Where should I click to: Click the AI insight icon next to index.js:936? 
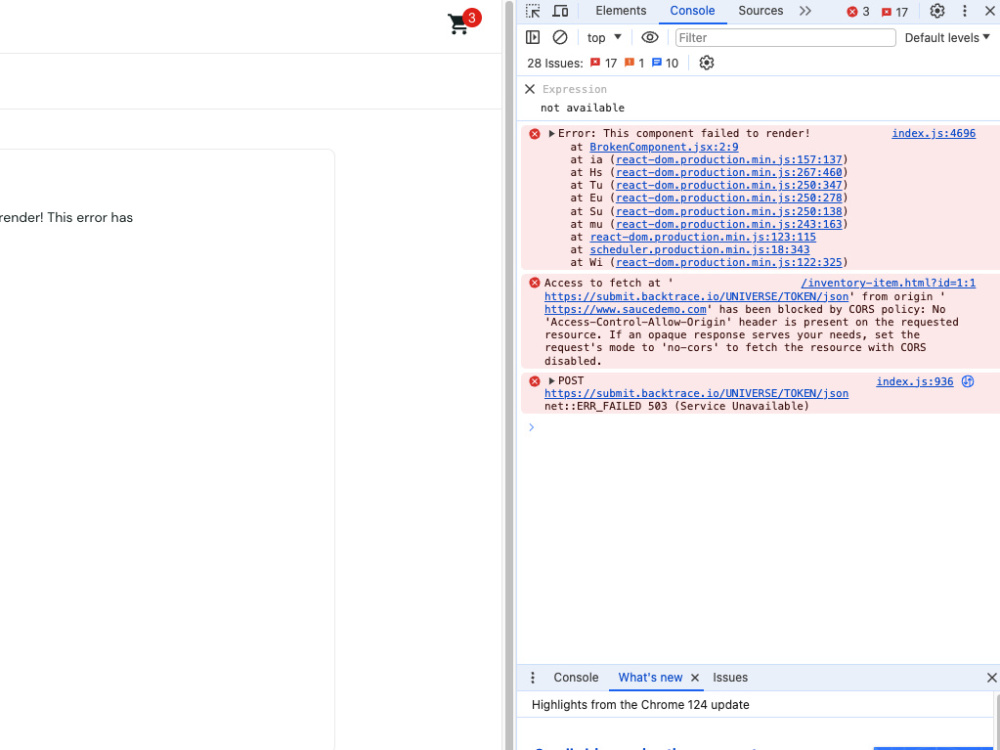click(x=967, y=381)
